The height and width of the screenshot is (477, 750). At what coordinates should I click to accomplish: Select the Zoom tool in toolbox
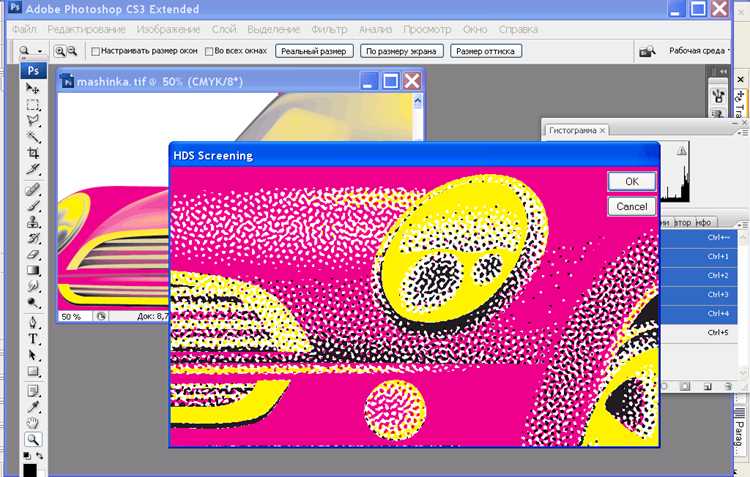(33, 439)
